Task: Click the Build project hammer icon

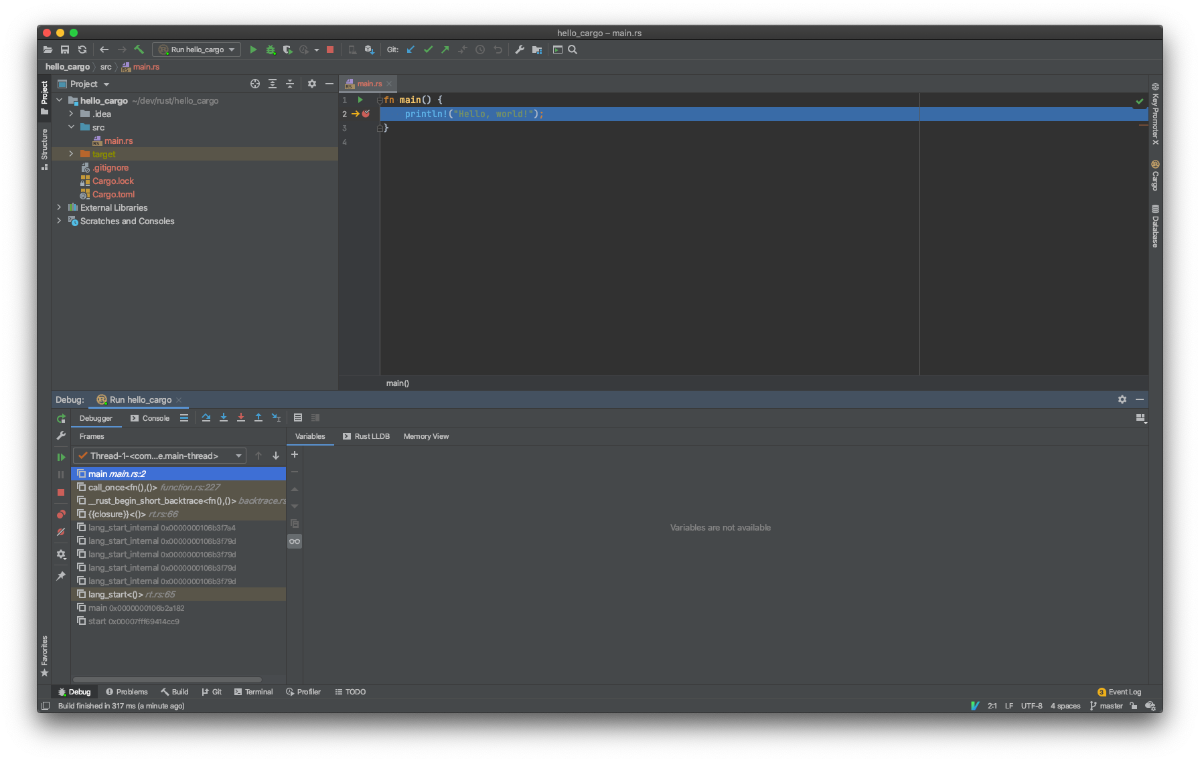Action: point(138,49)
